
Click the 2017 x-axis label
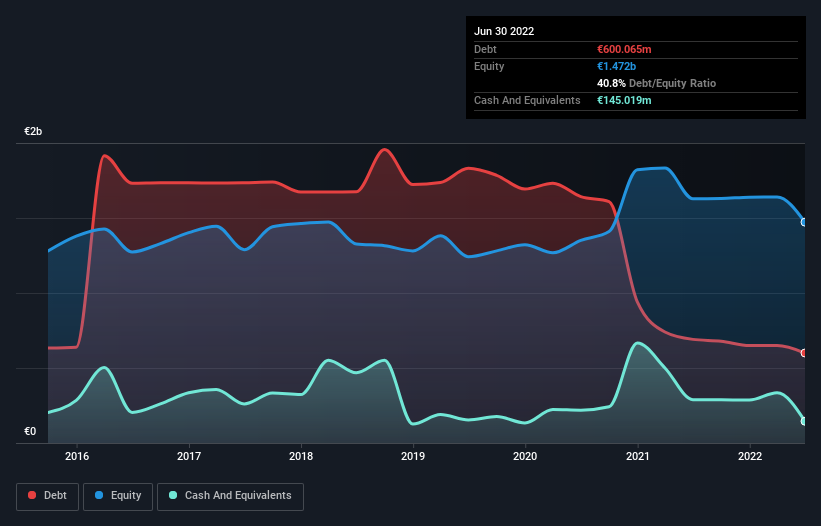189,456
